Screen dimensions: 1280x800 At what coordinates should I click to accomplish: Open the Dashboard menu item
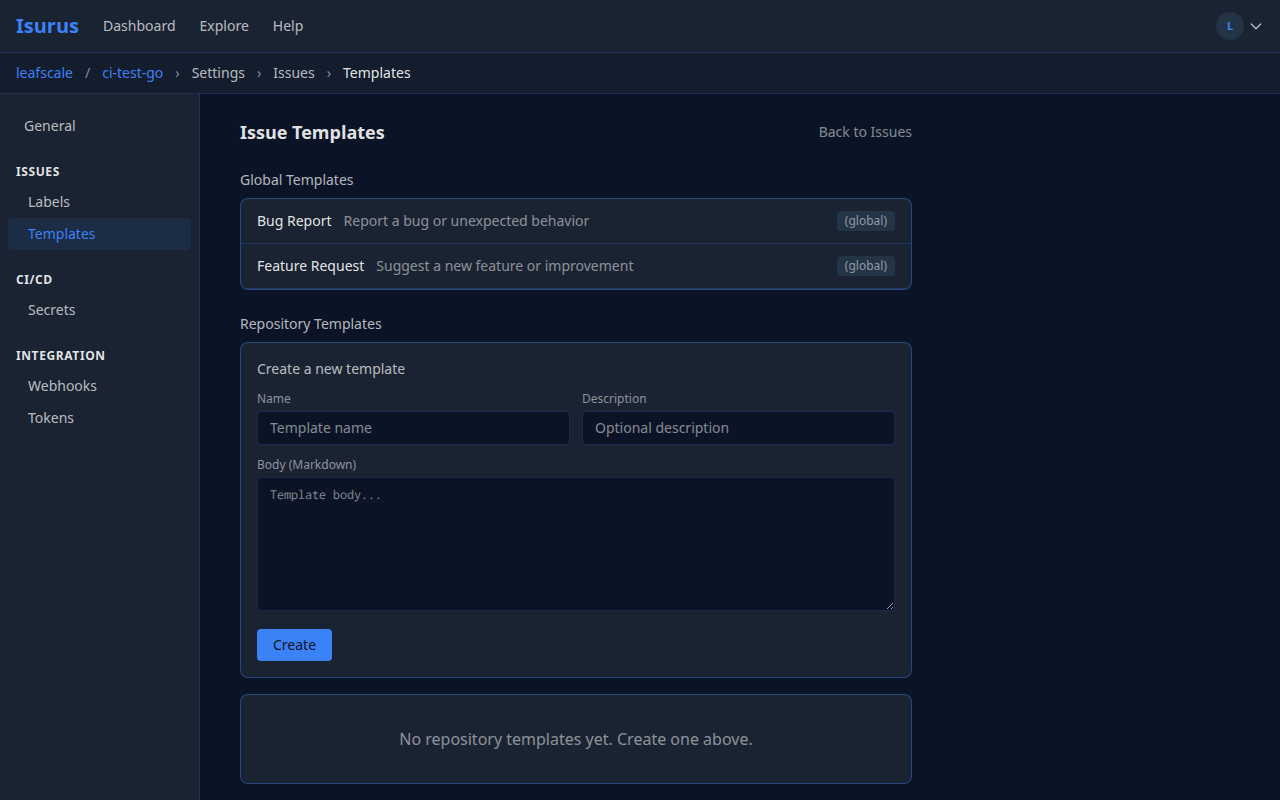coord(139,26)
